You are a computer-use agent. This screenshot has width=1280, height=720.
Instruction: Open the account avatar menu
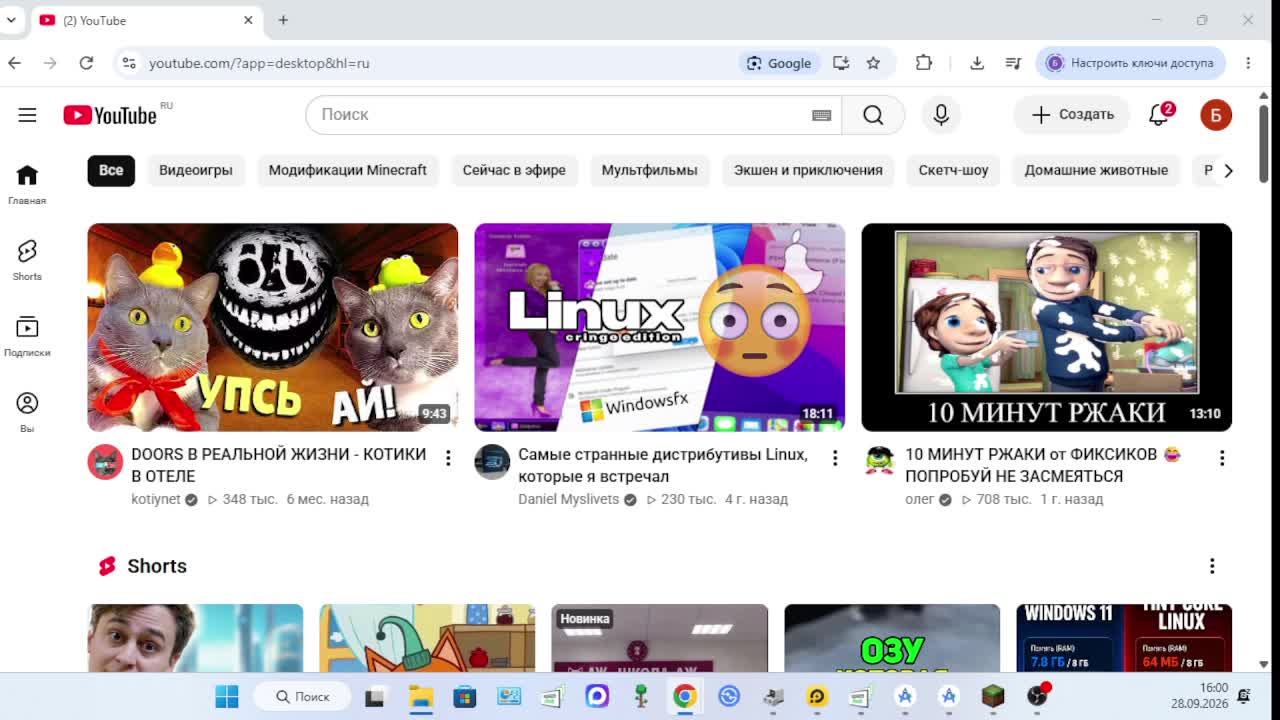(x=1216, y=115)
